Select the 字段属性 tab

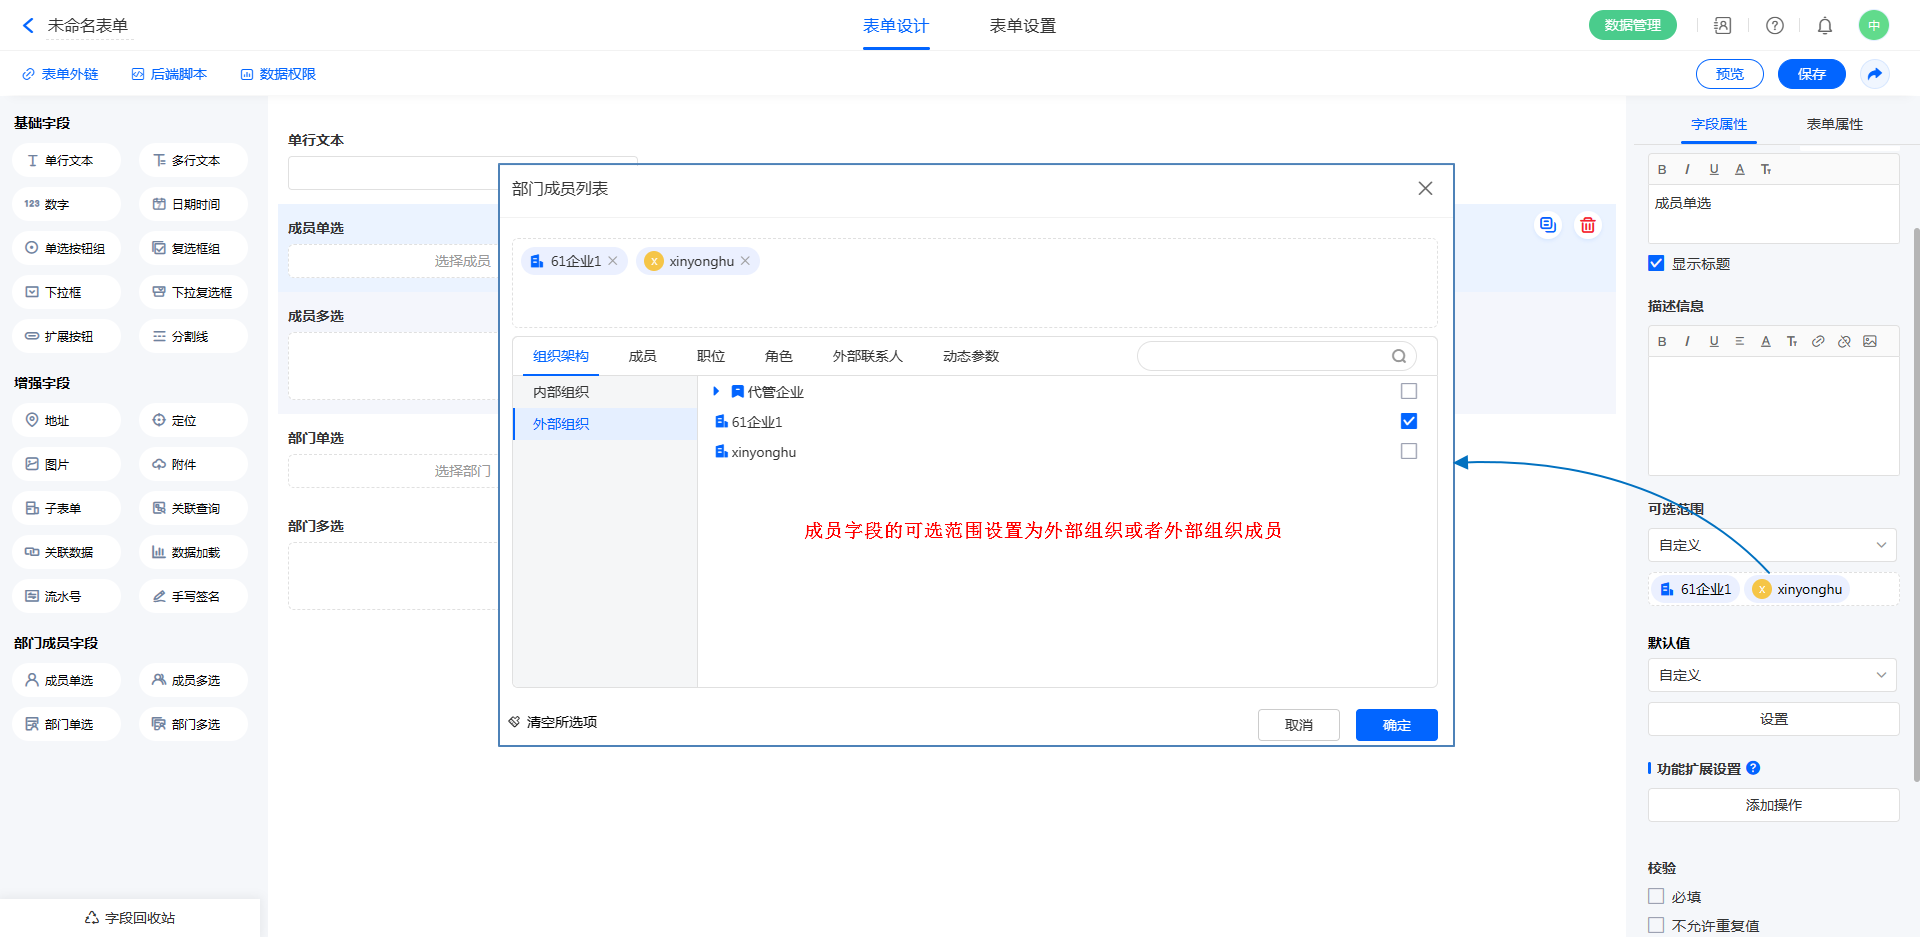click(1719, 124)
